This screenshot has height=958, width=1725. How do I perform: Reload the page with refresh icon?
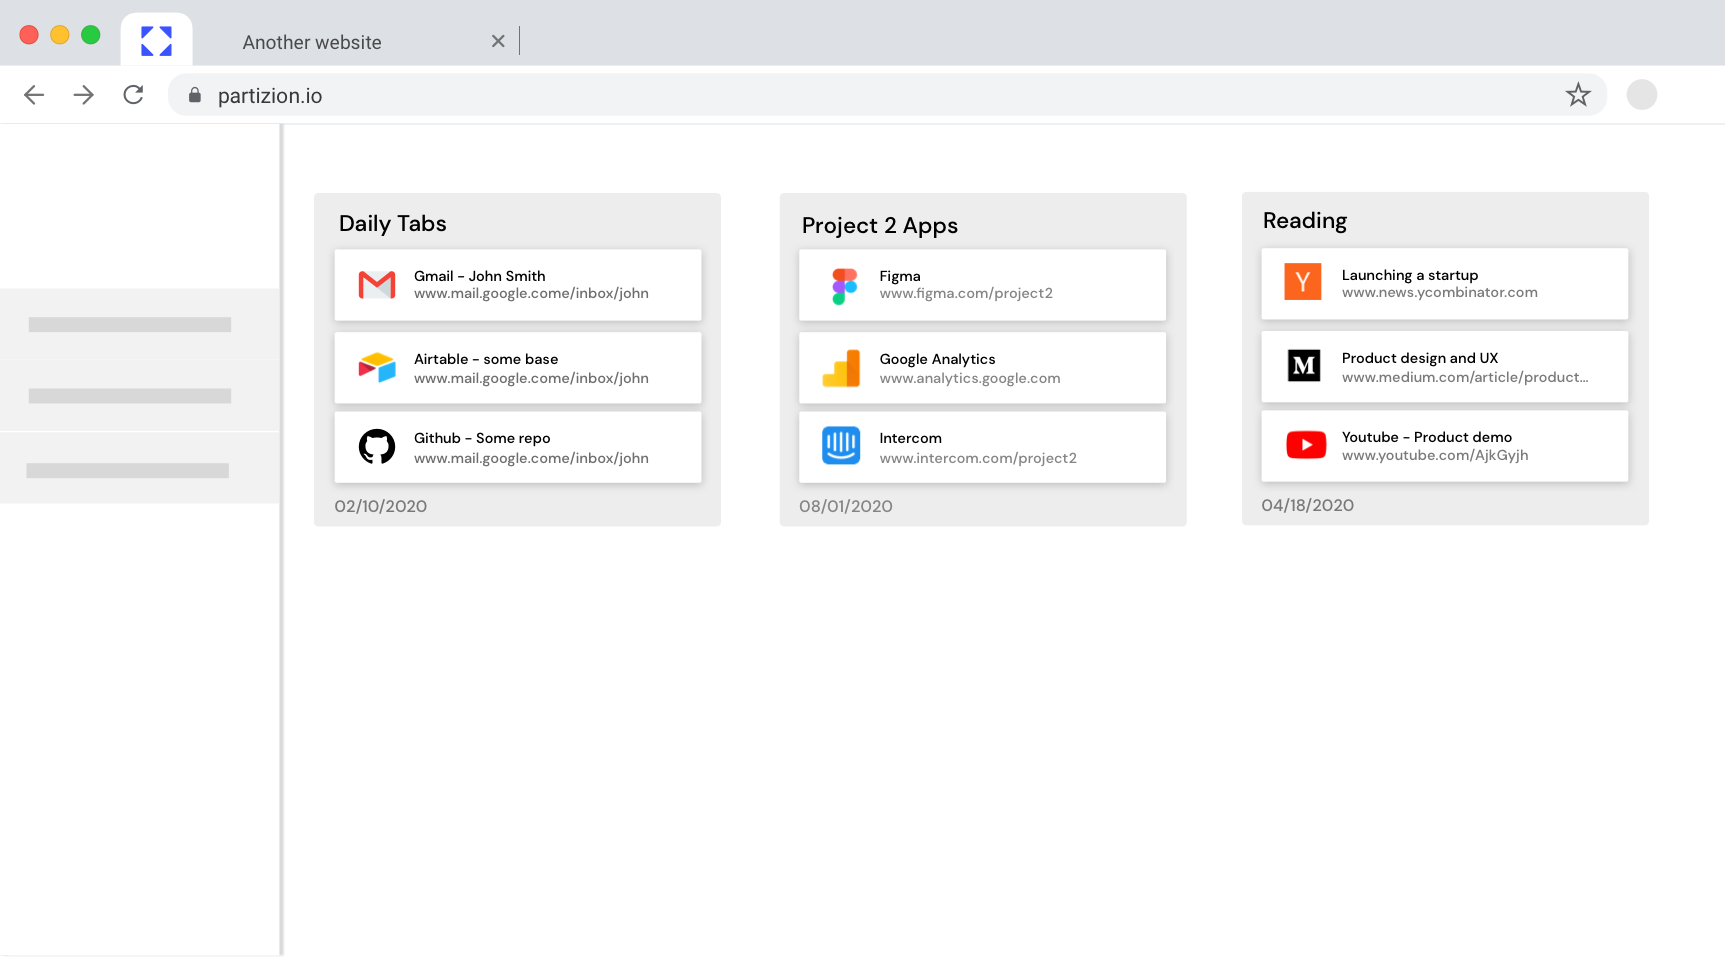tap(133, 95)
